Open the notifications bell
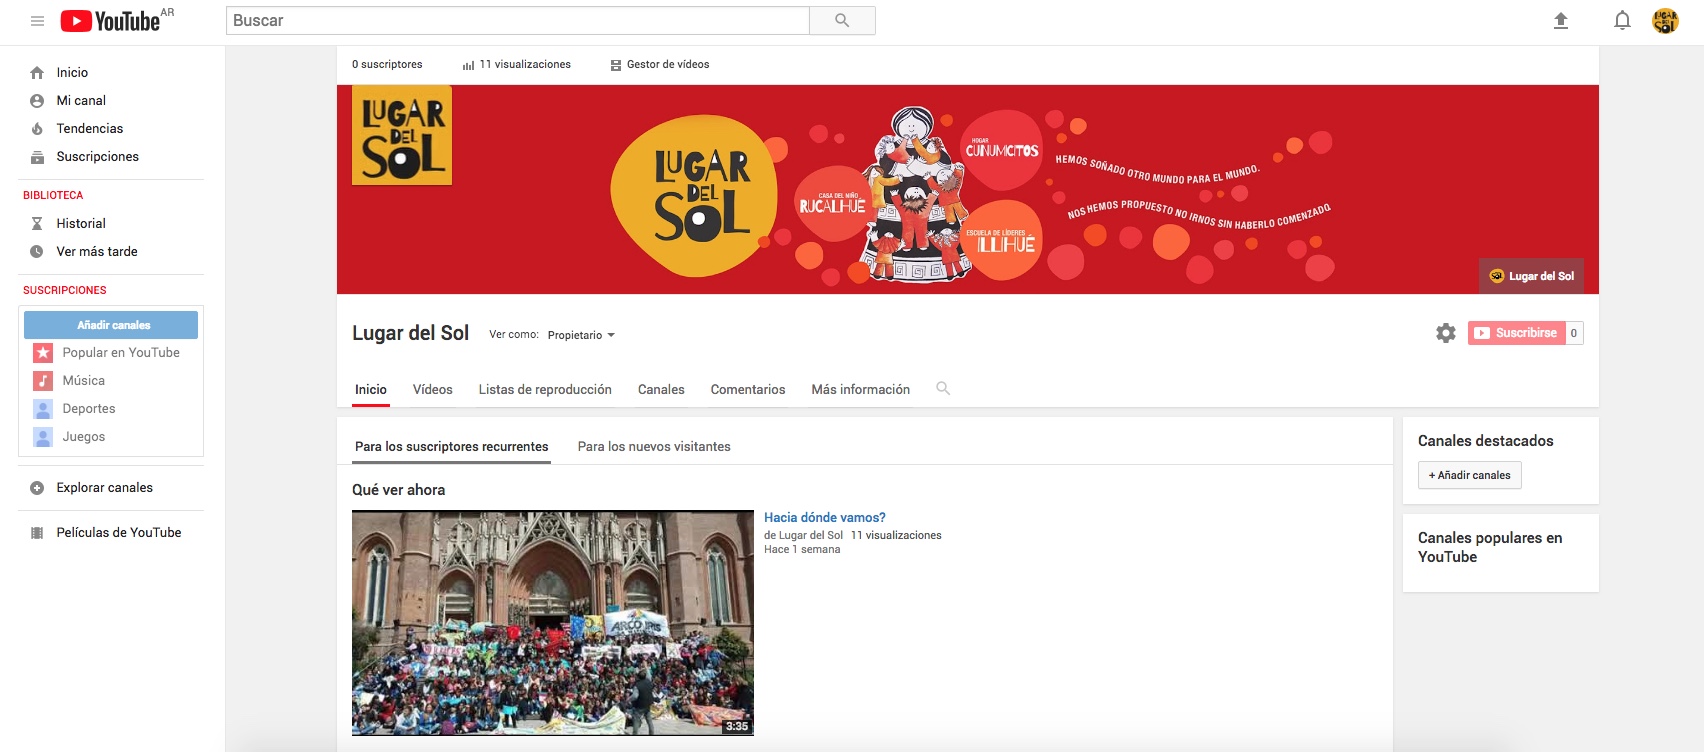Image resolution: width=1704 pixels, height=752 pixels. click(x=1623, y=21)
